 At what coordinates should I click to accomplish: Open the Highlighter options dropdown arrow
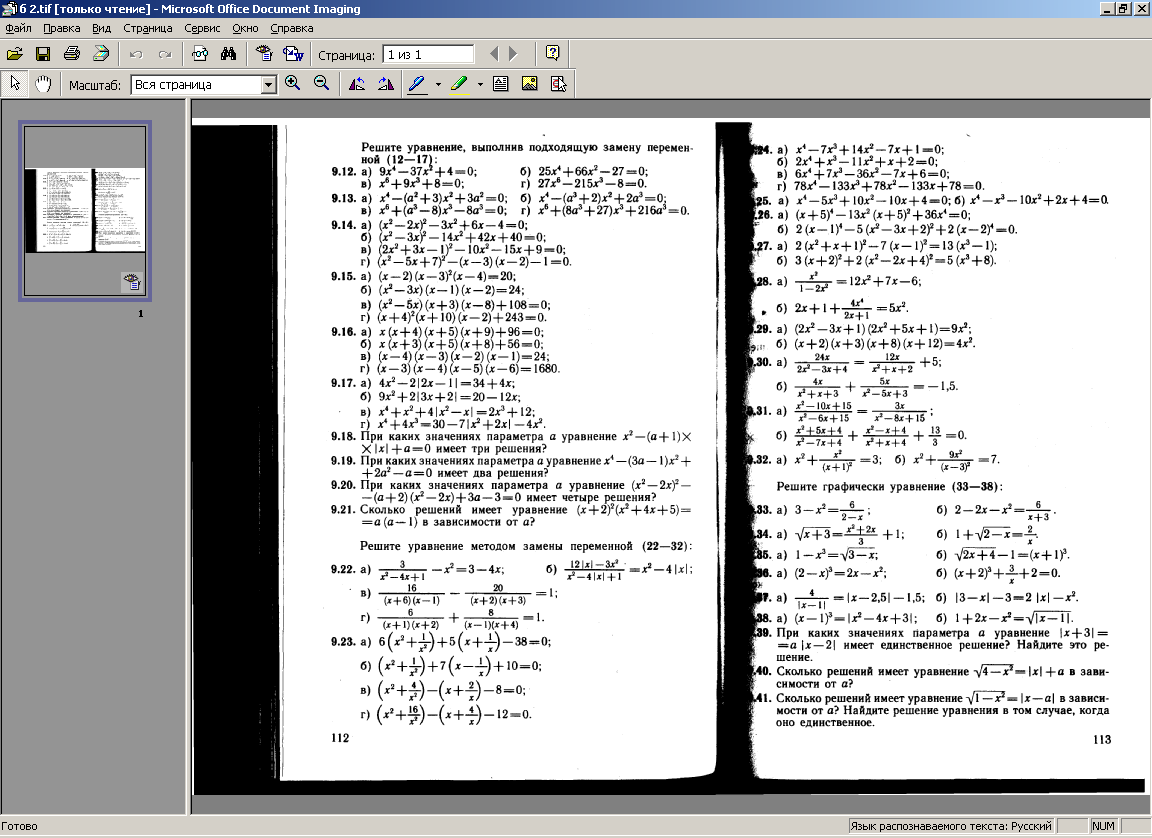point(480,84)
